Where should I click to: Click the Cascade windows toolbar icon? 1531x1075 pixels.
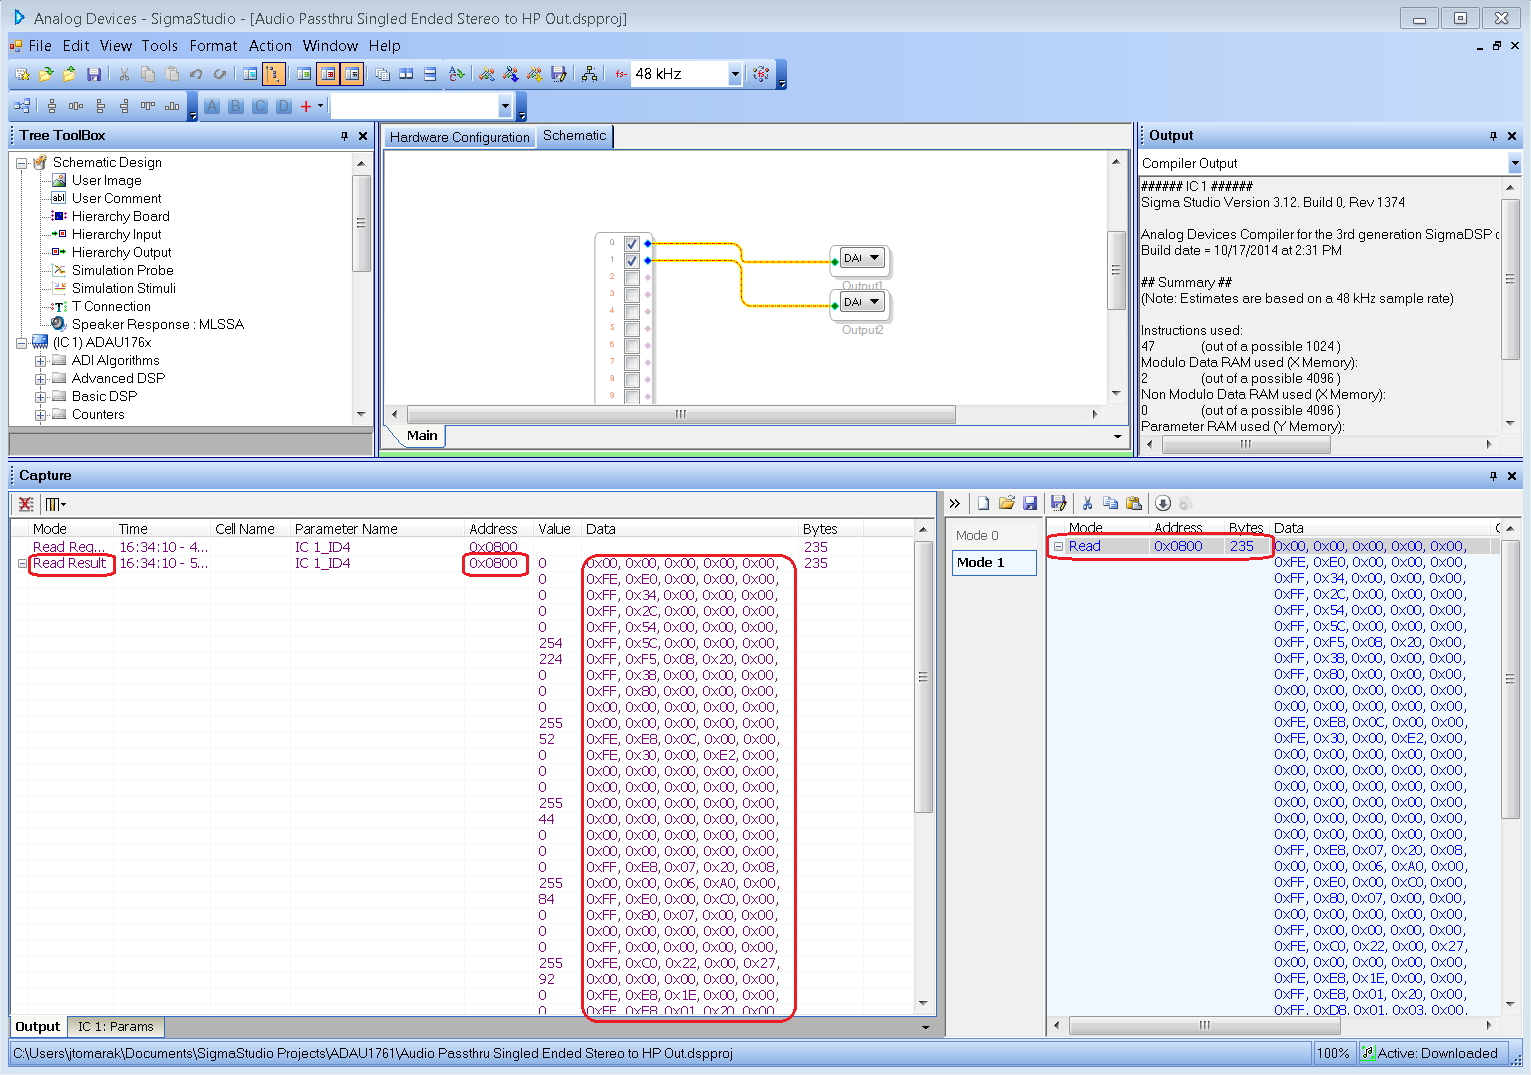tap(382, 74)
